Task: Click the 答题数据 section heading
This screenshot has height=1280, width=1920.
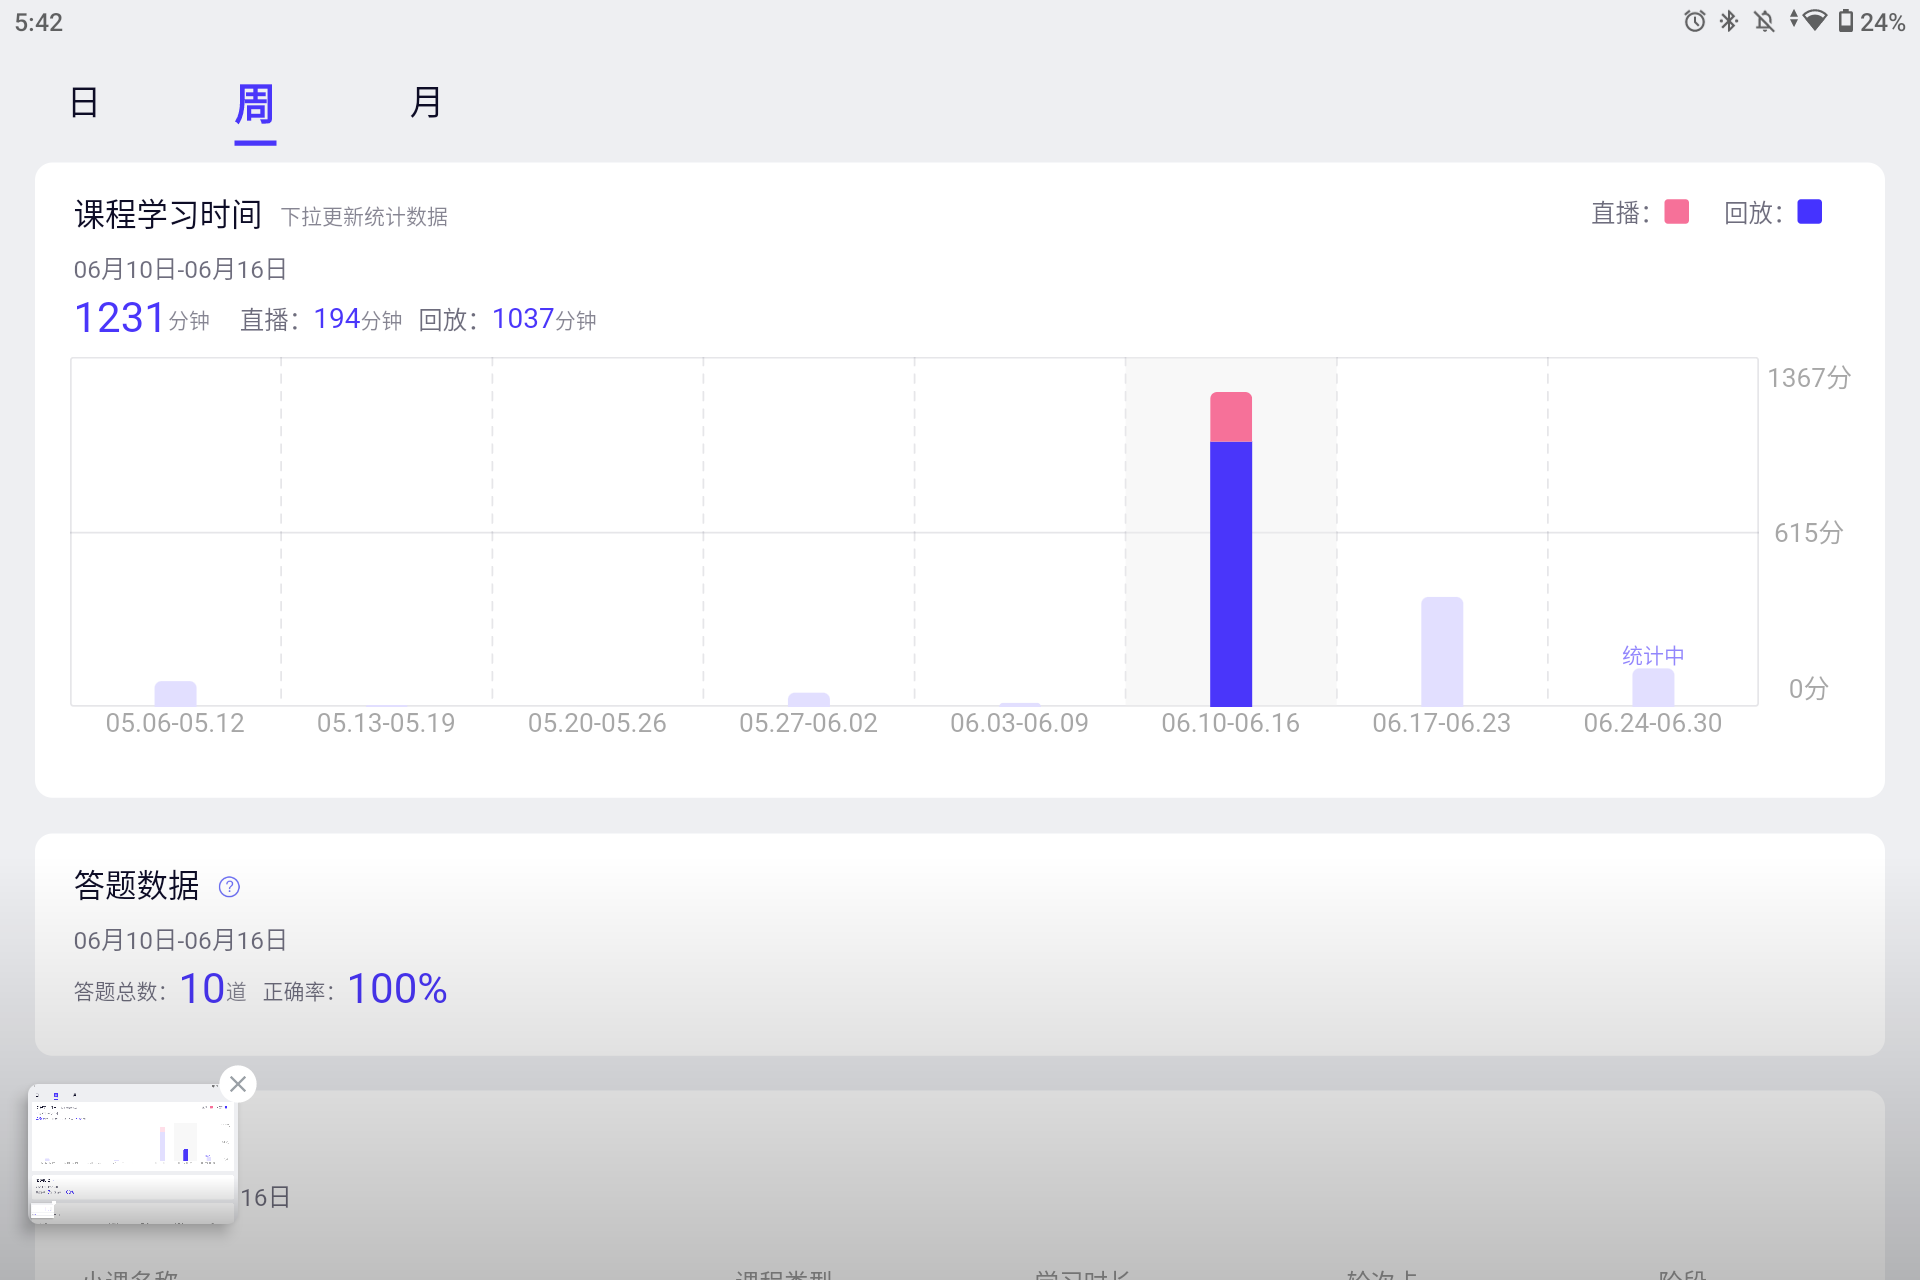Action: click(137, 886)
